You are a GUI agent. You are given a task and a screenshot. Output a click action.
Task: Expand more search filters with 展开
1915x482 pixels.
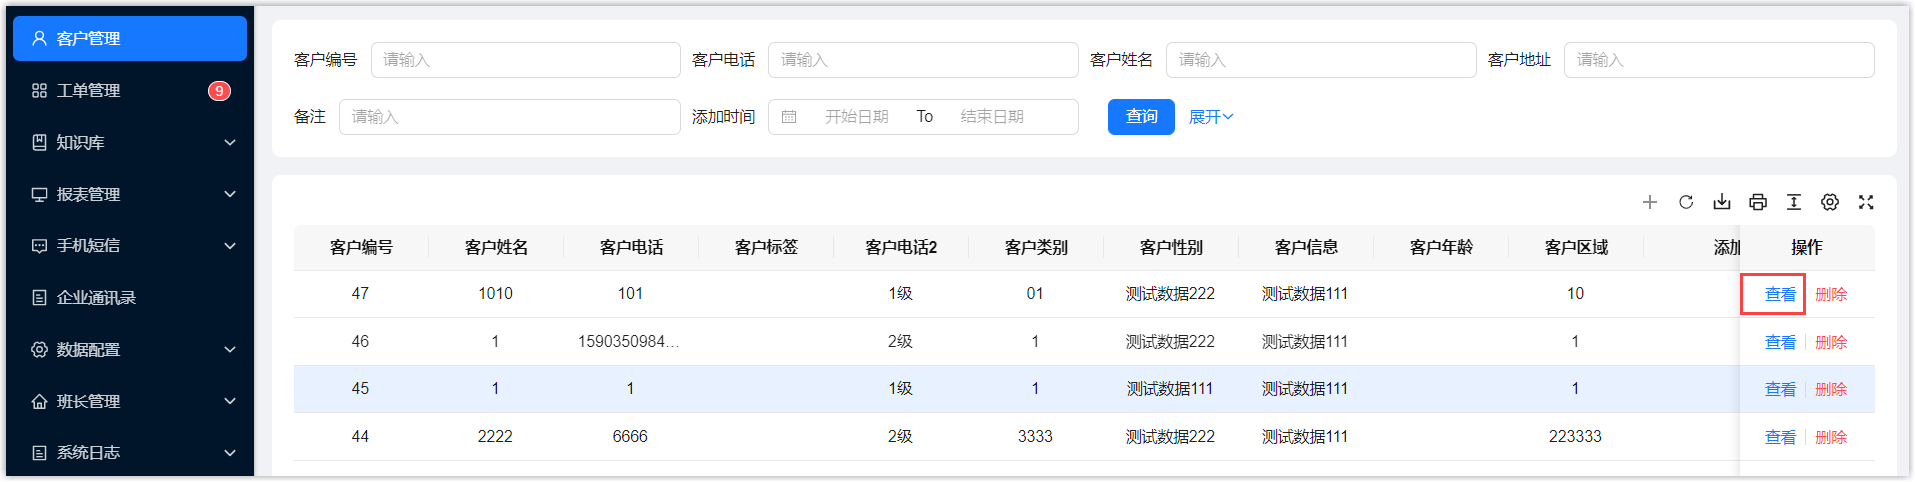1211,117
